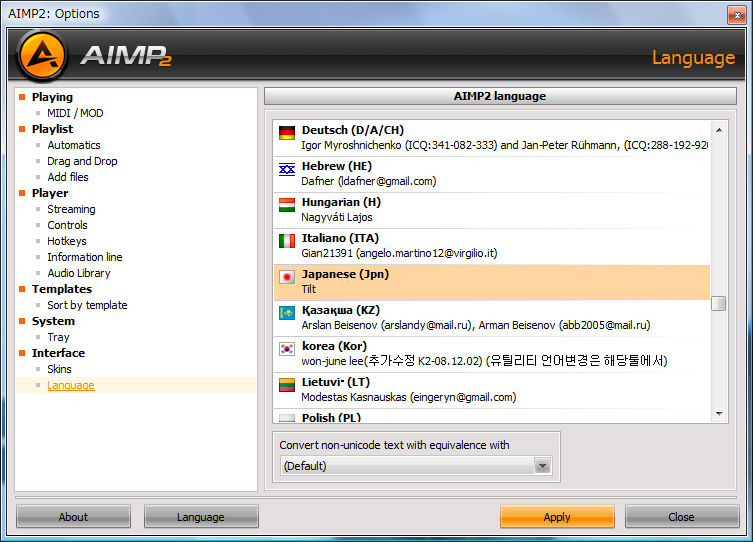The height and width of the screenshot is (542, 753).
Task: Click the Italian flag icon for Italiano
Action: click(x=287, y=241)
